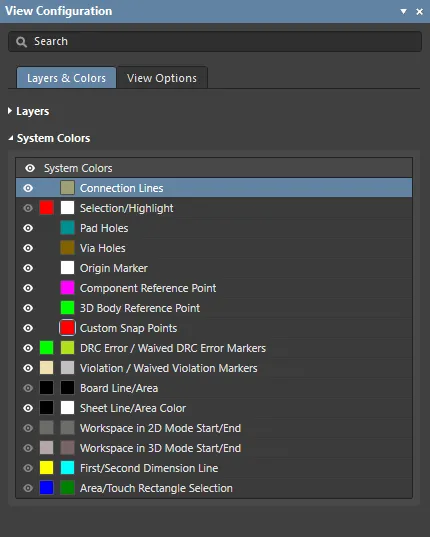Toggle Pad Holes visibility eye
The height and width of the screenshot is (537, 430).
click(x=28, y=228)
